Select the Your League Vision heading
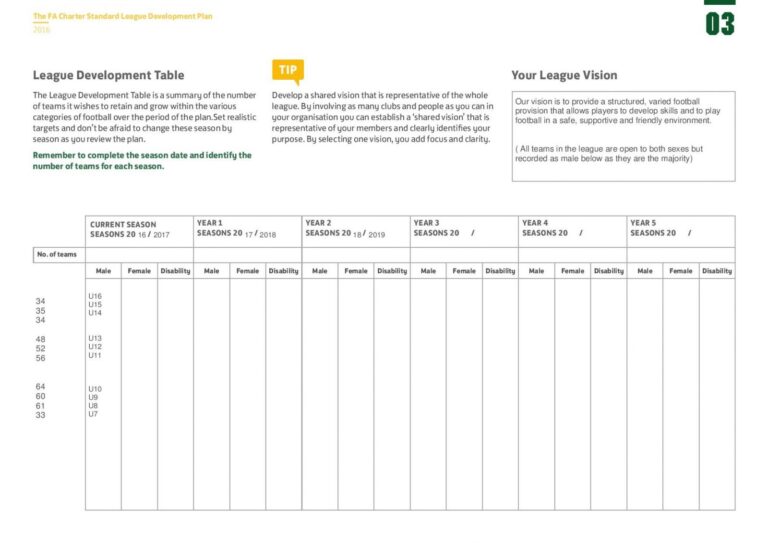The height and width of the screenshot is (543, 768). [564, 75]
